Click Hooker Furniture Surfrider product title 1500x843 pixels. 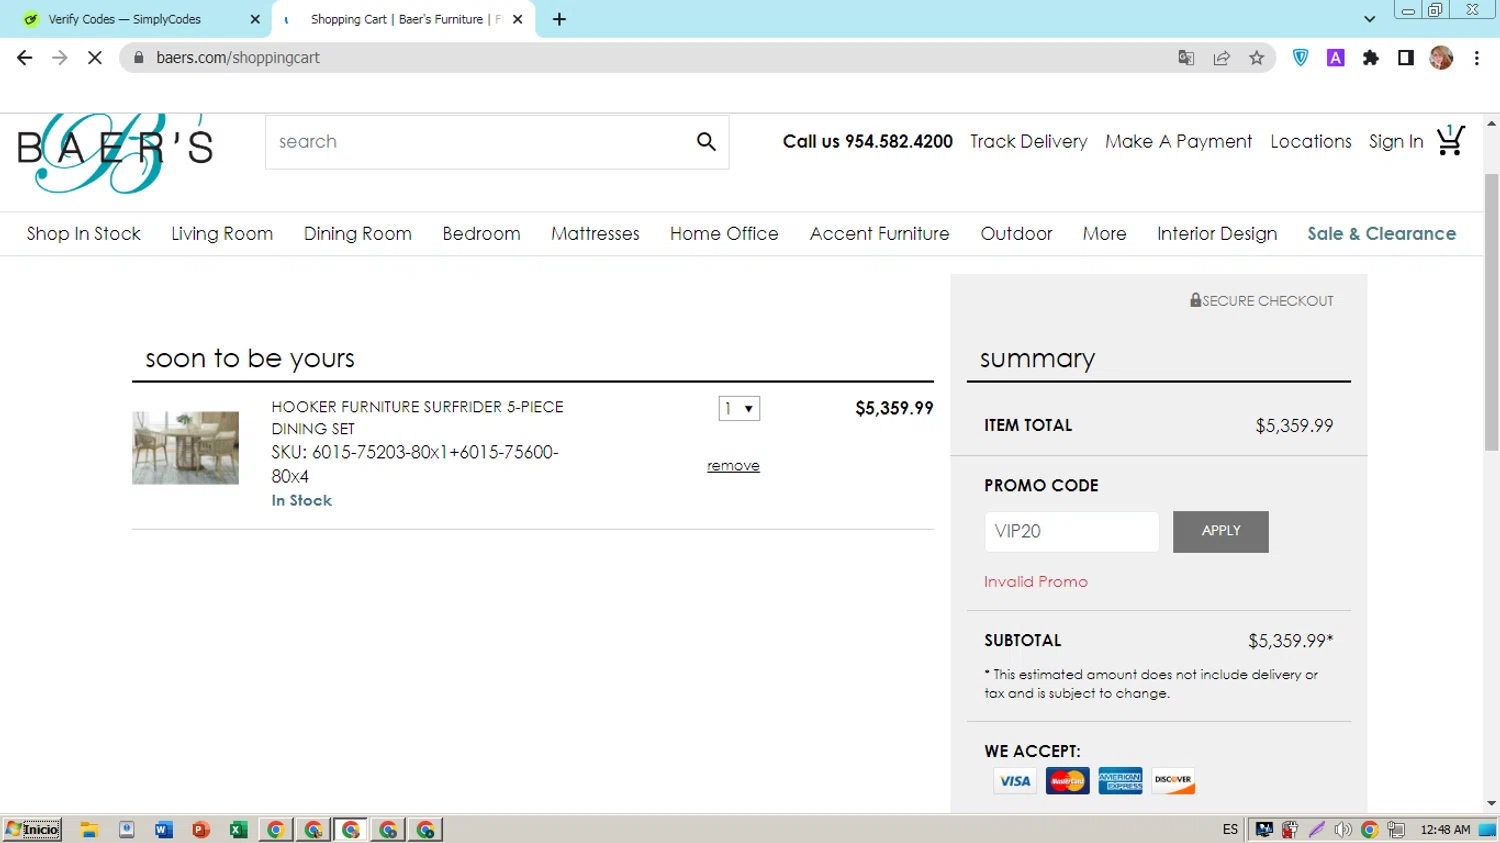pyautogui.click(x=417, y=418)
